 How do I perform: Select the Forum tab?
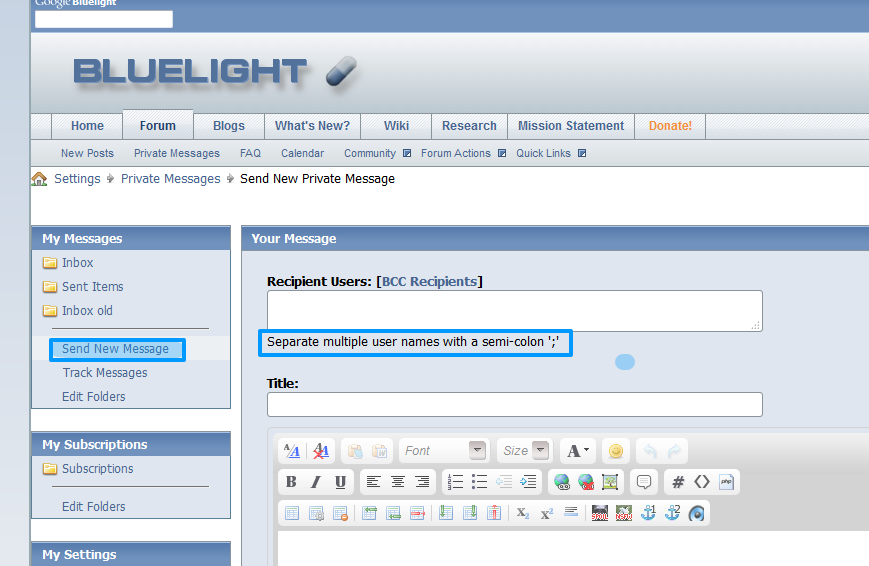tap(158, 125)
